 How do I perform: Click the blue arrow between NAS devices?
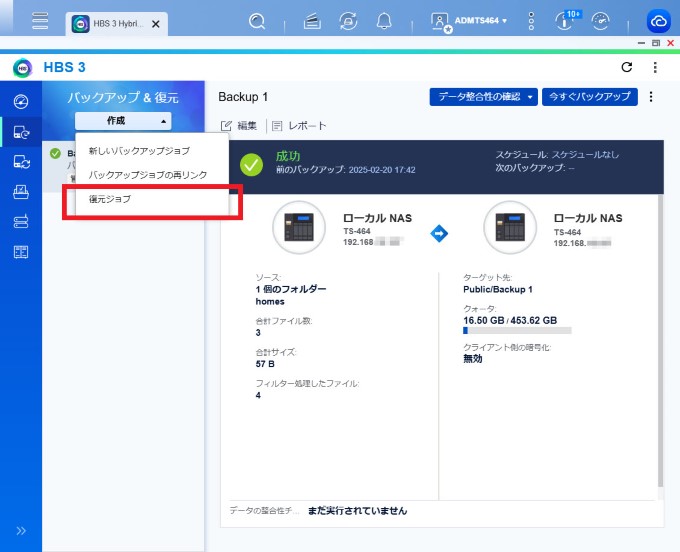pos(439,233)
